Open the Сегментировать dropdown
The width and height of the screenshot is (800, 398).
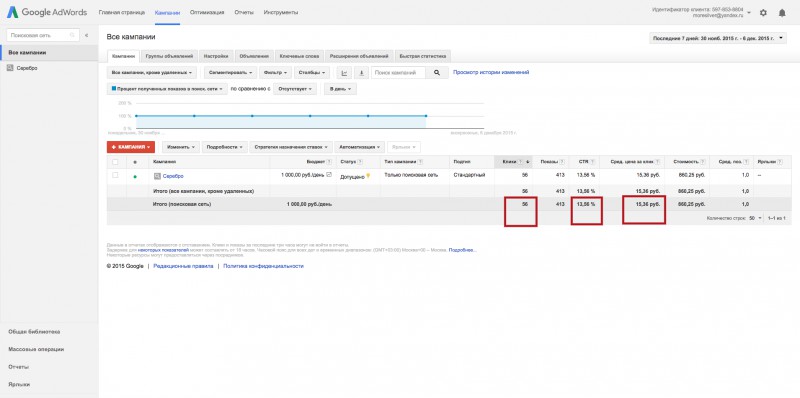click(230, 73)
